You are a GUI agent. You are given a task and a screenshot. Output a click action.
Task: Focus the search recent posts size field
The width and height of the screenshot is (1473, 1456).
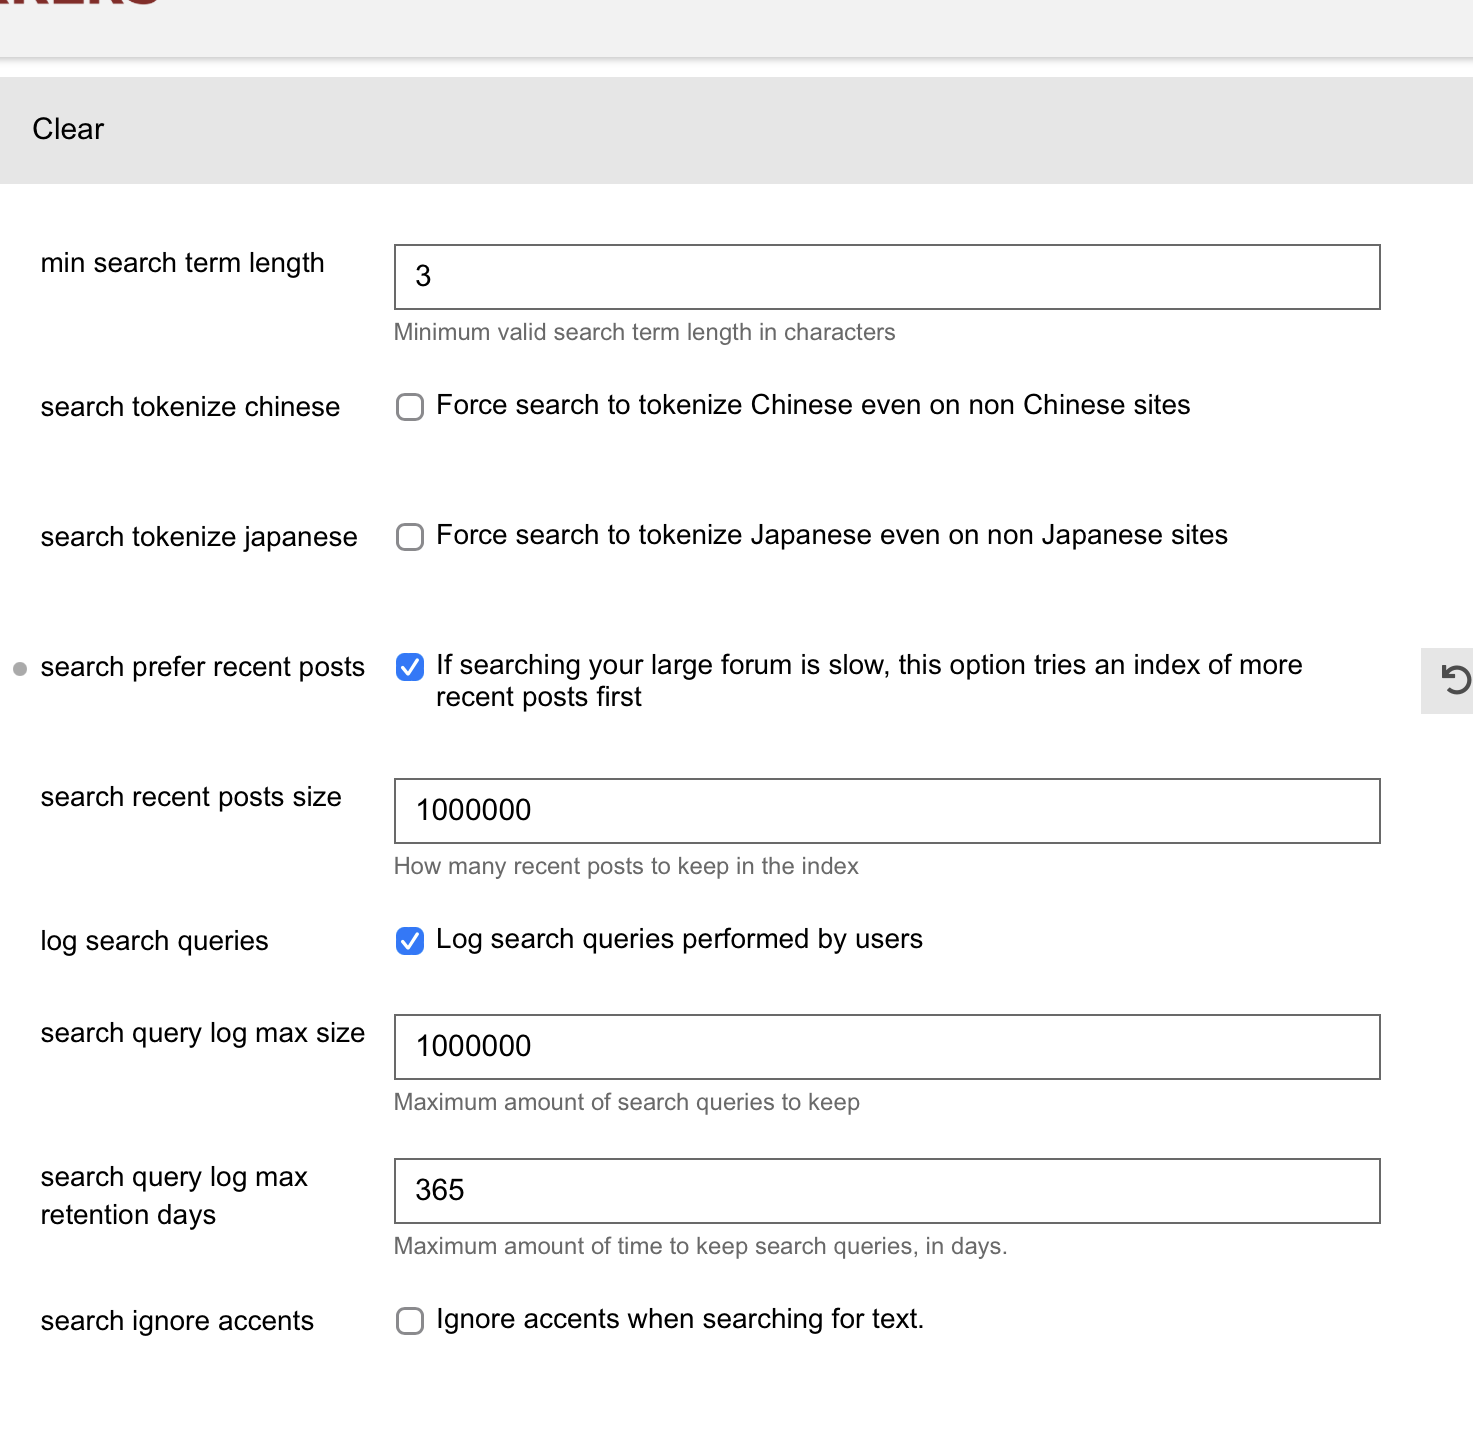click(x=887, y=811)
